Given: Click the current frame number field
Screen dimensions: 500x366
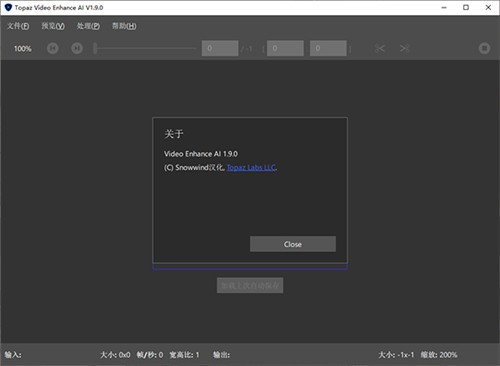Looking at the screenshot, I should [220, 48].
